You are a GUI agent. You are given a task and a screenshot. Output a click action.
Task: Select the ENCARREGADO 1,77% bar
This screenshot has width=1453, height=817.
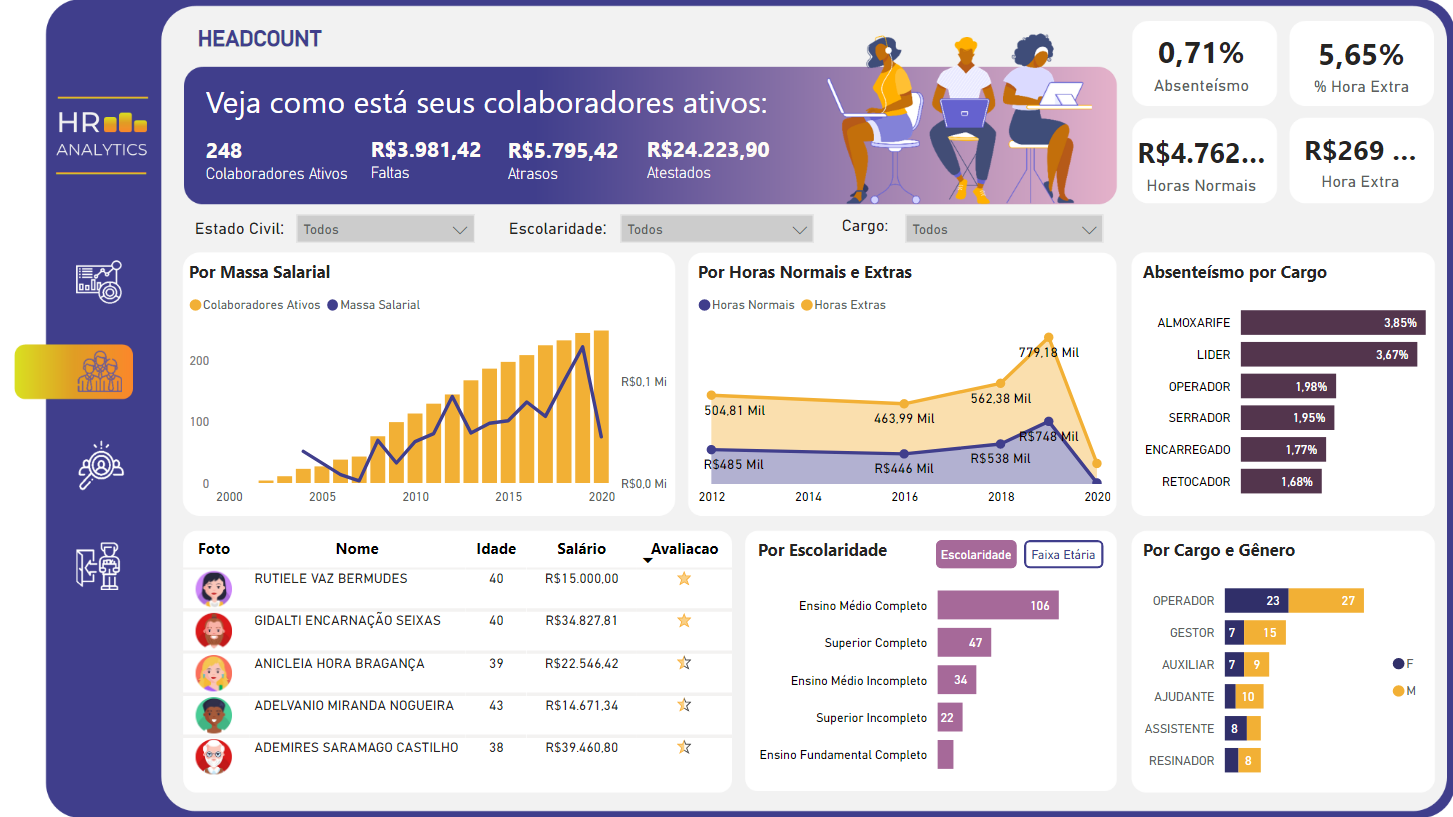pos(1283,449)
